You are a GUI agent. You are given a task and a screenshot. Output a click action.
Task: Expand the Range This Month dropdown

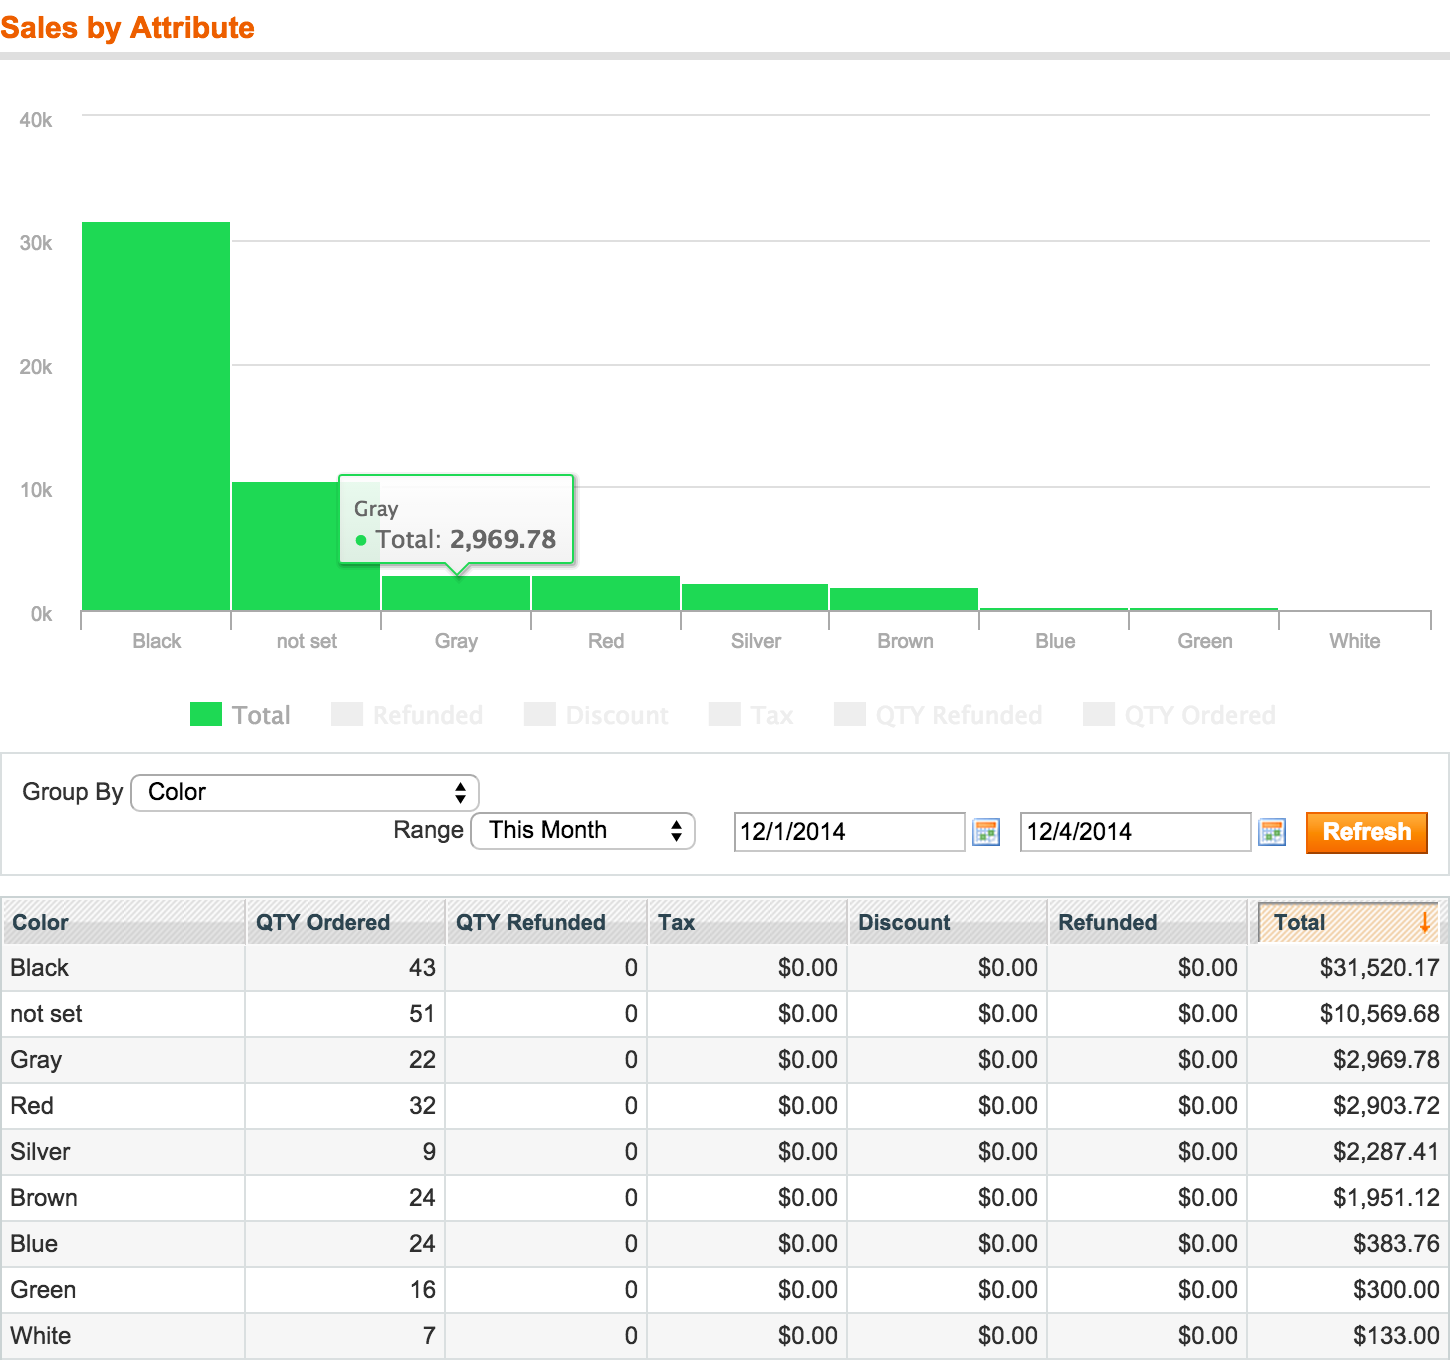583,831
